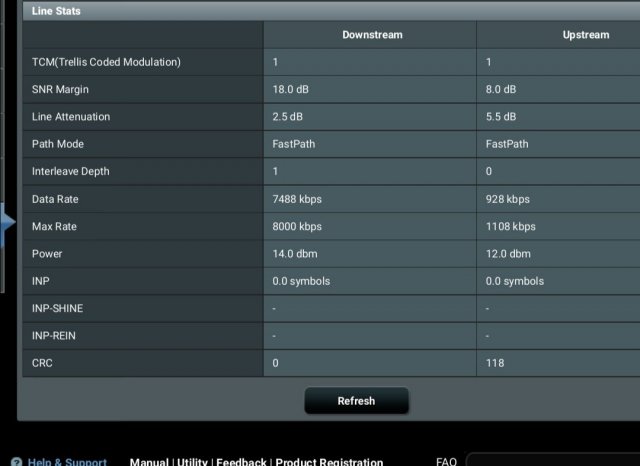Select the Max Rate row label
The width and height of the screenshot is (640, 466).
coord(54,226)
